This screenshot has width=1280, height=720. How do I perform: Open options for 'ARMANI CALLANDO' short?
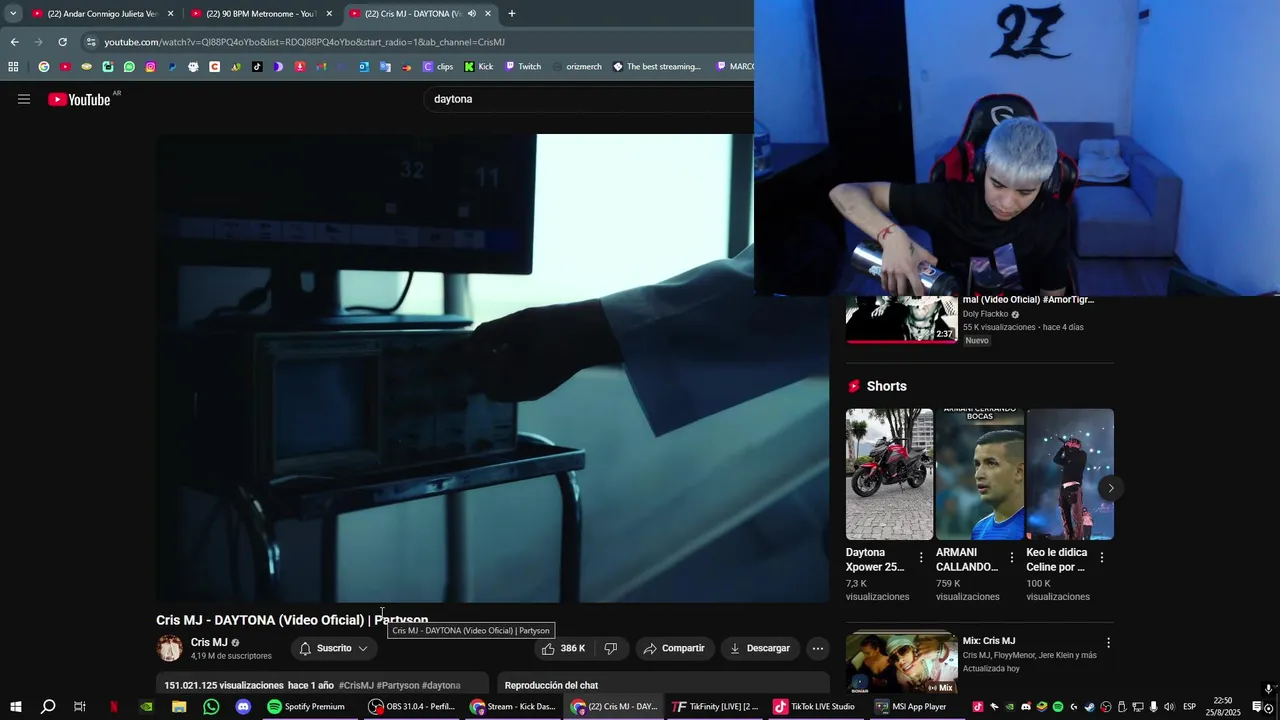coord(1011,557)
